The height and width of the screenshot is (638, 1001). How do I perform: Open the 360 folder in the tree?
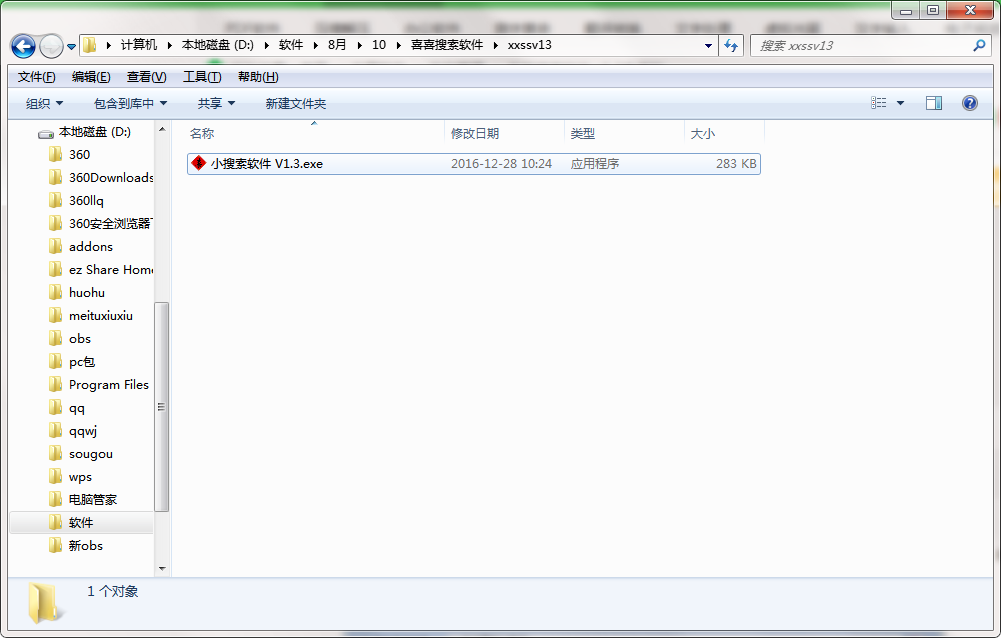coord(79,155)
